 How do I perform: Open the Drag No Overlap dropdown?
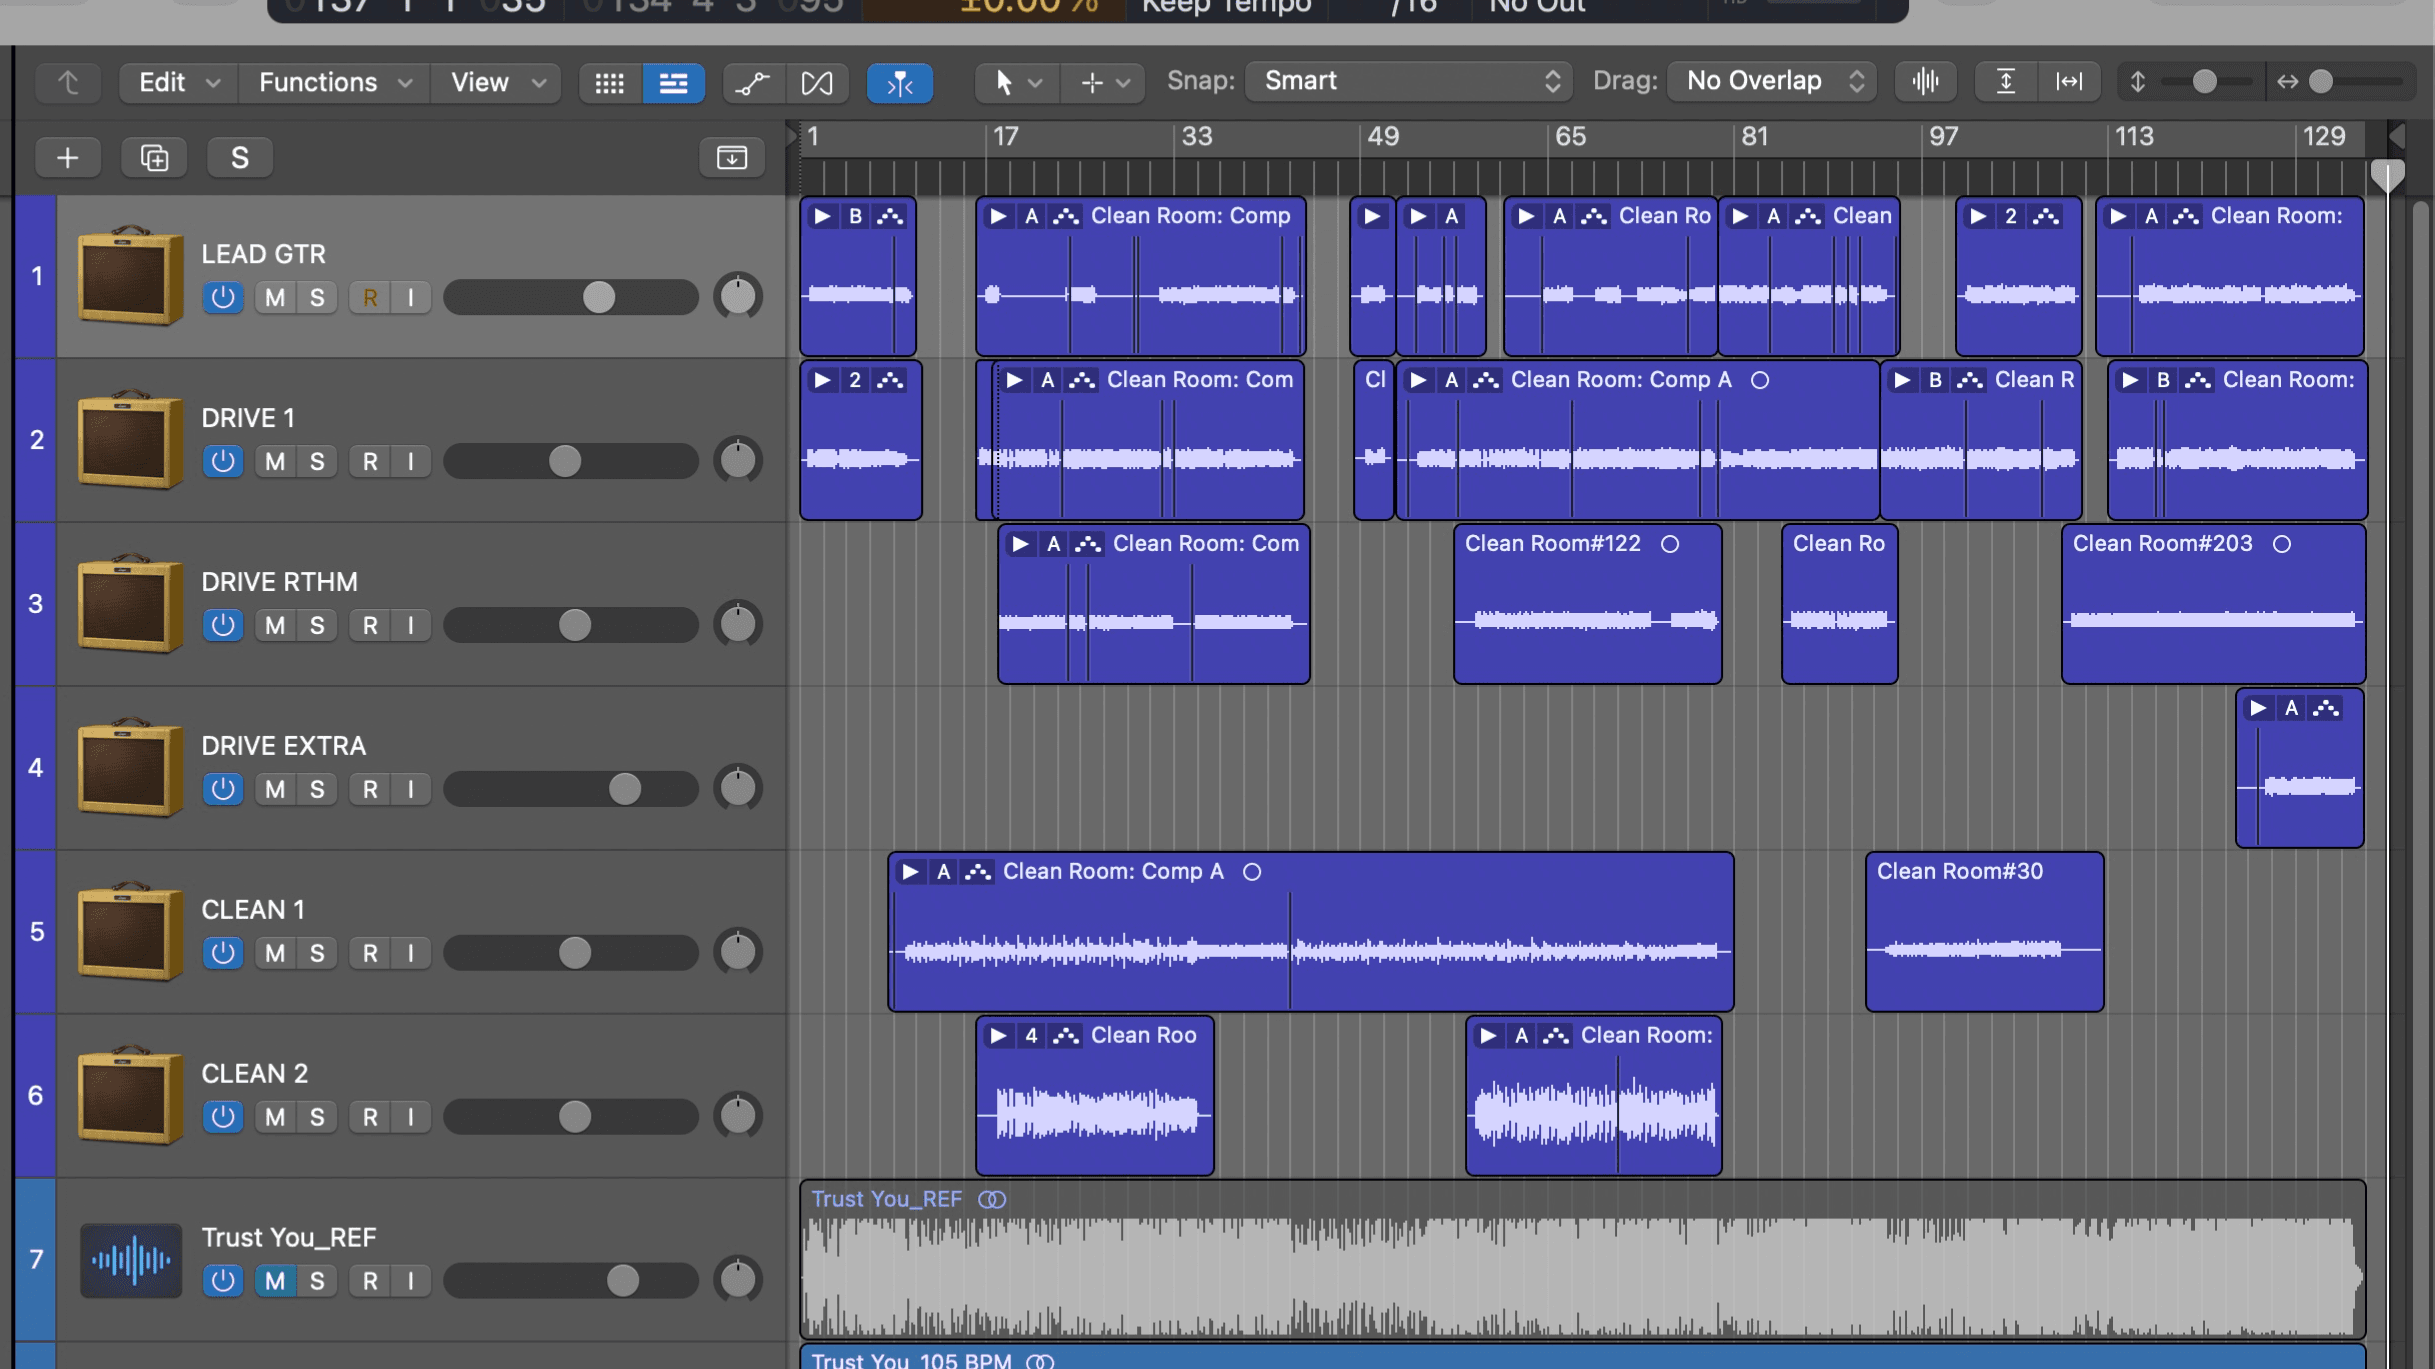click(1771, 81)
